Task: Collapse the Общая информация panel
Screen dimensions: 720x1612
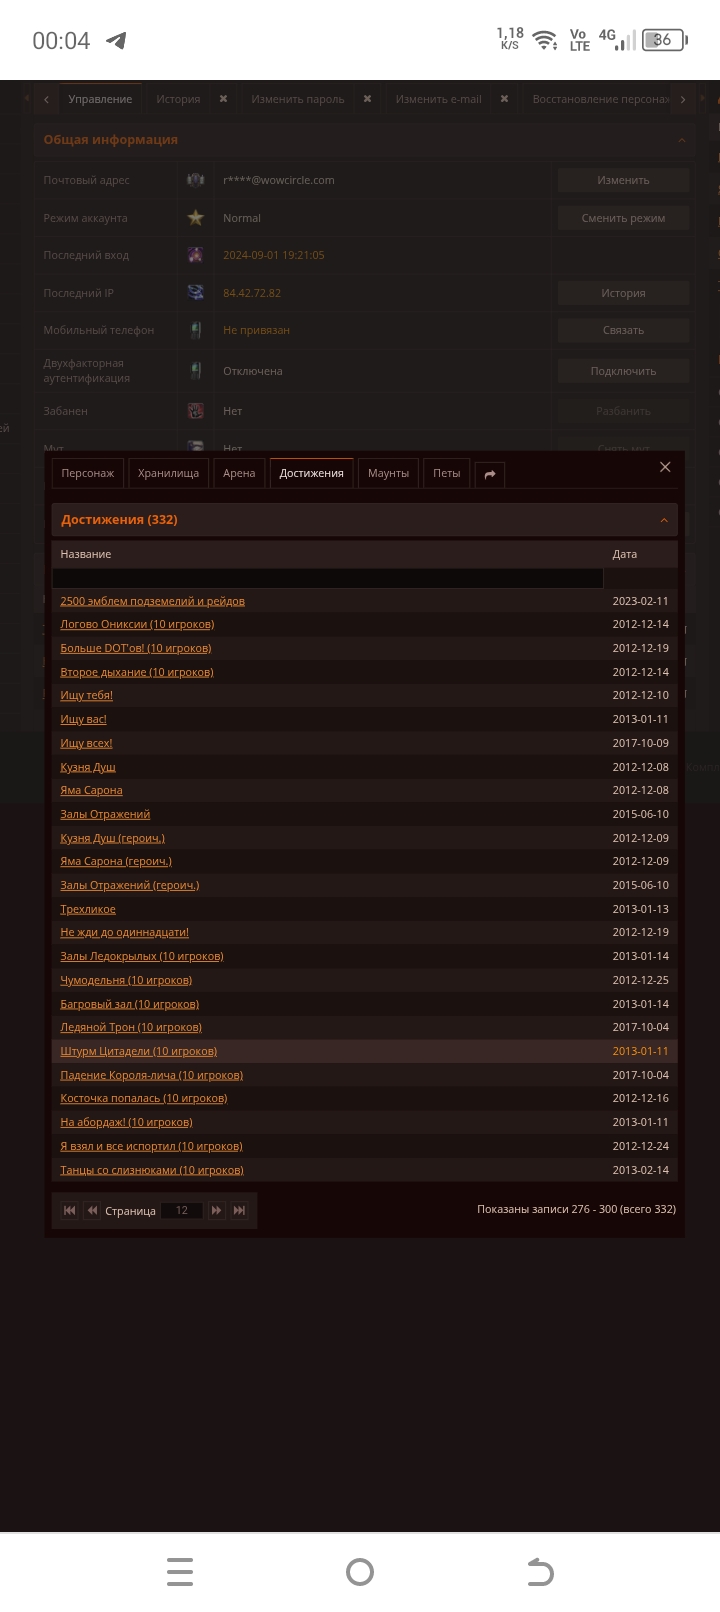Action: coord(682,140)
